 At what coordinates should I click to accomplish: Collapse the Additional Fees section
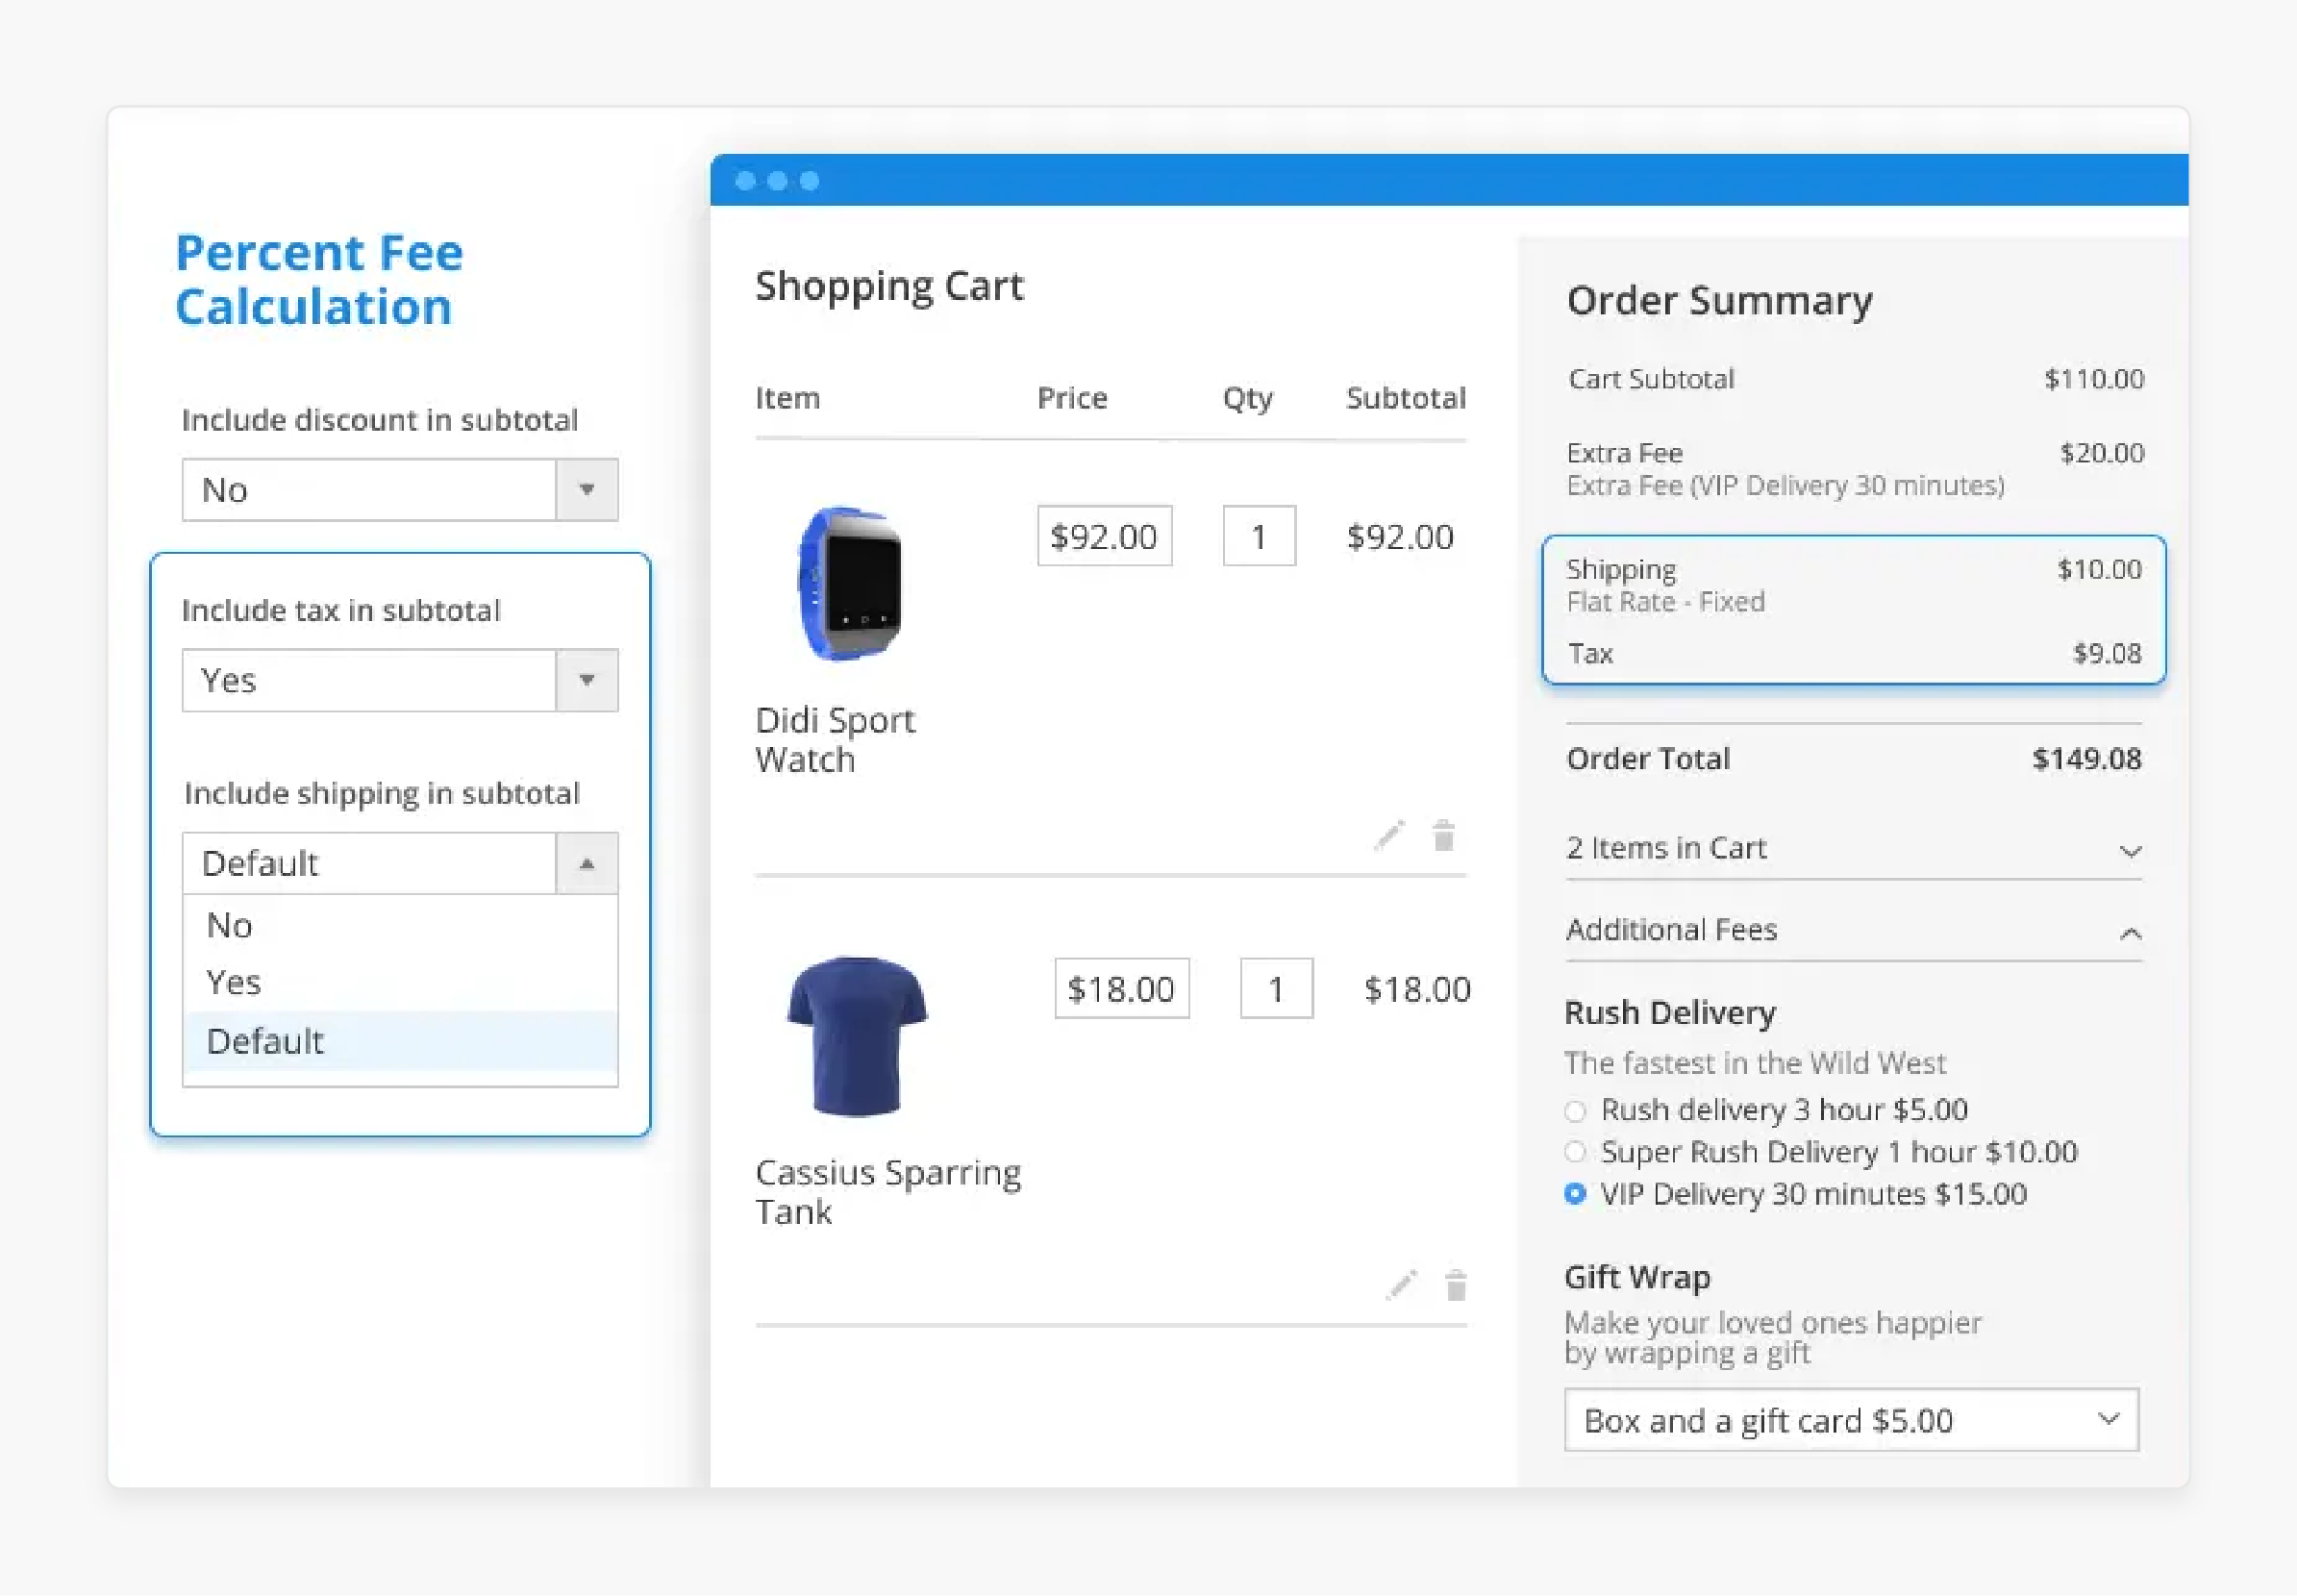coord(1854,931)
